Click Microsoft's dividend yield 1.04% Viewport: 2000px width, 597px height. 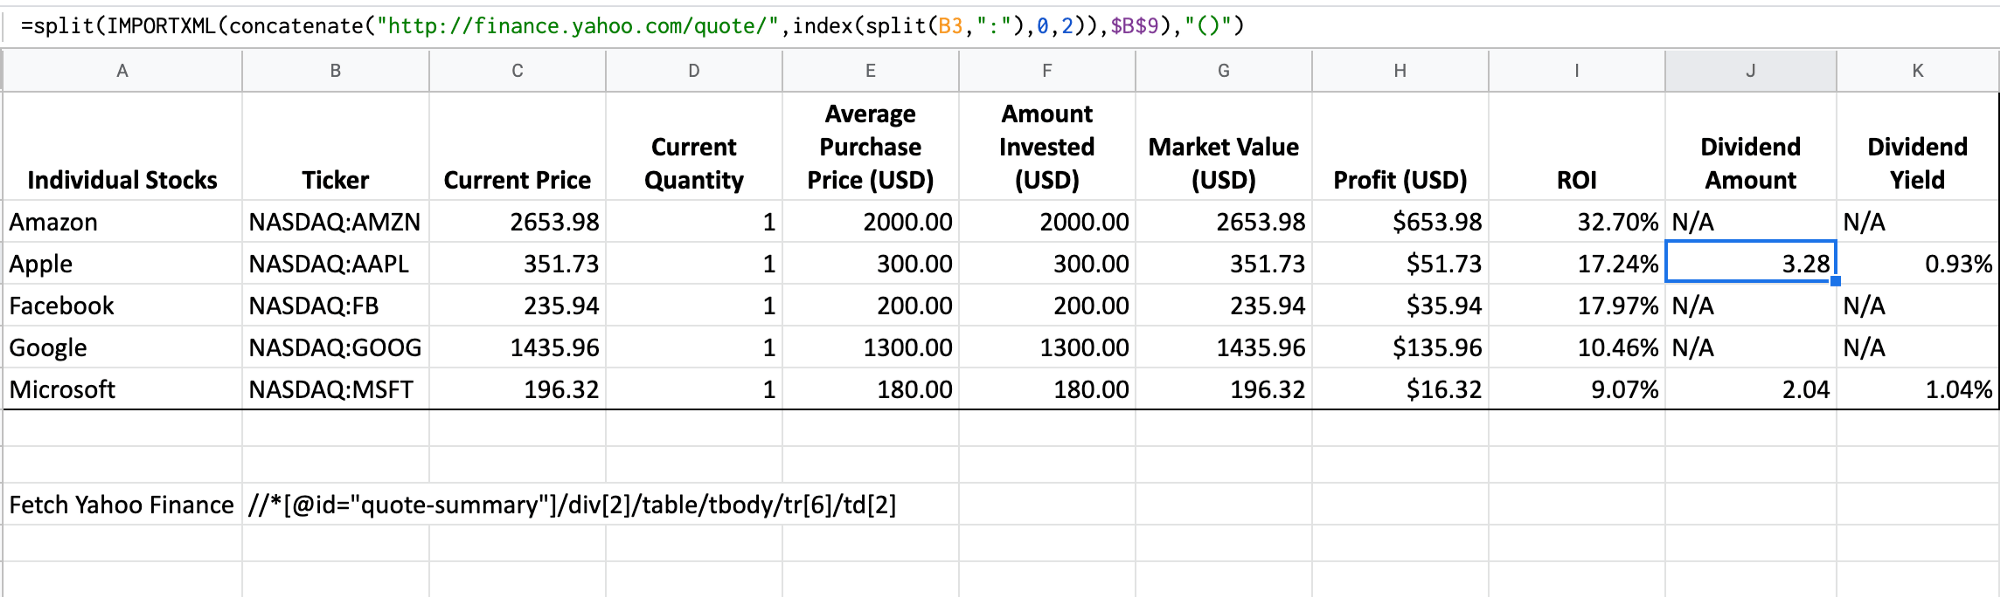tap(1918, 389)
